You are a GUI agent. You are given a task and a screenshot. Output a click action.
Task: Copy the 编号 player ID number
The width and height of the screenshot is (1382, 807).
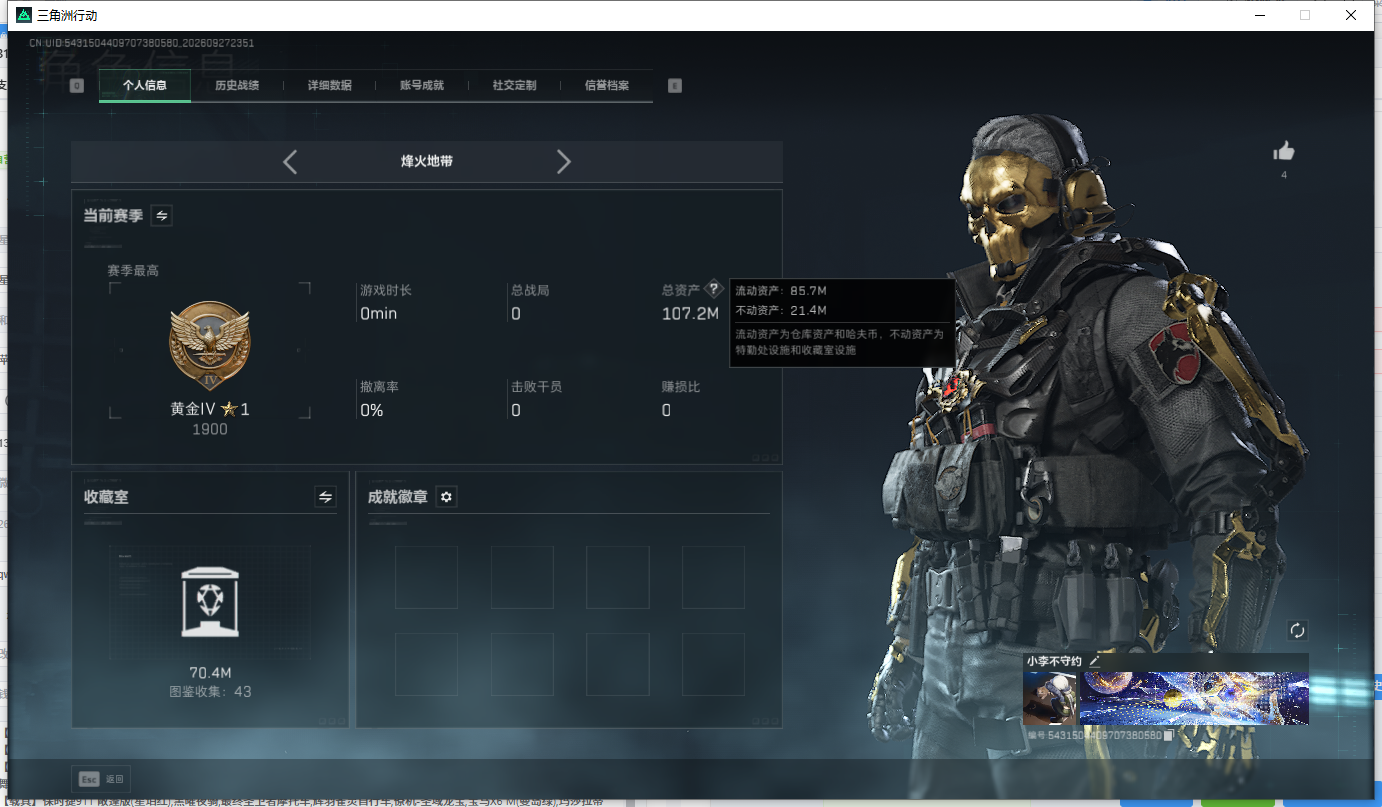click(1168, 736)
